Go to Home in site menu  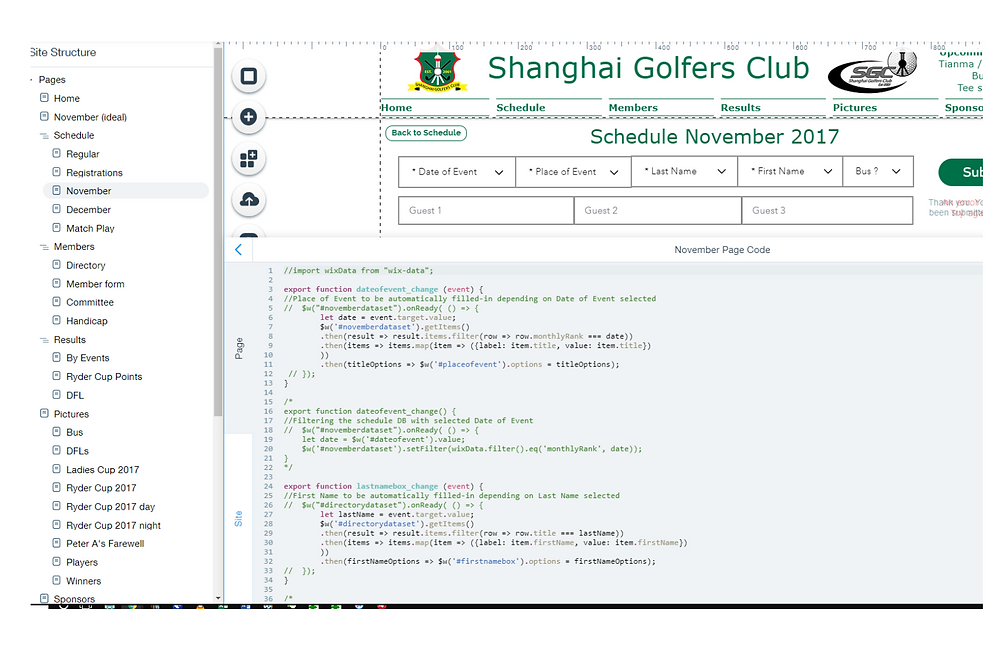(397, 107)
